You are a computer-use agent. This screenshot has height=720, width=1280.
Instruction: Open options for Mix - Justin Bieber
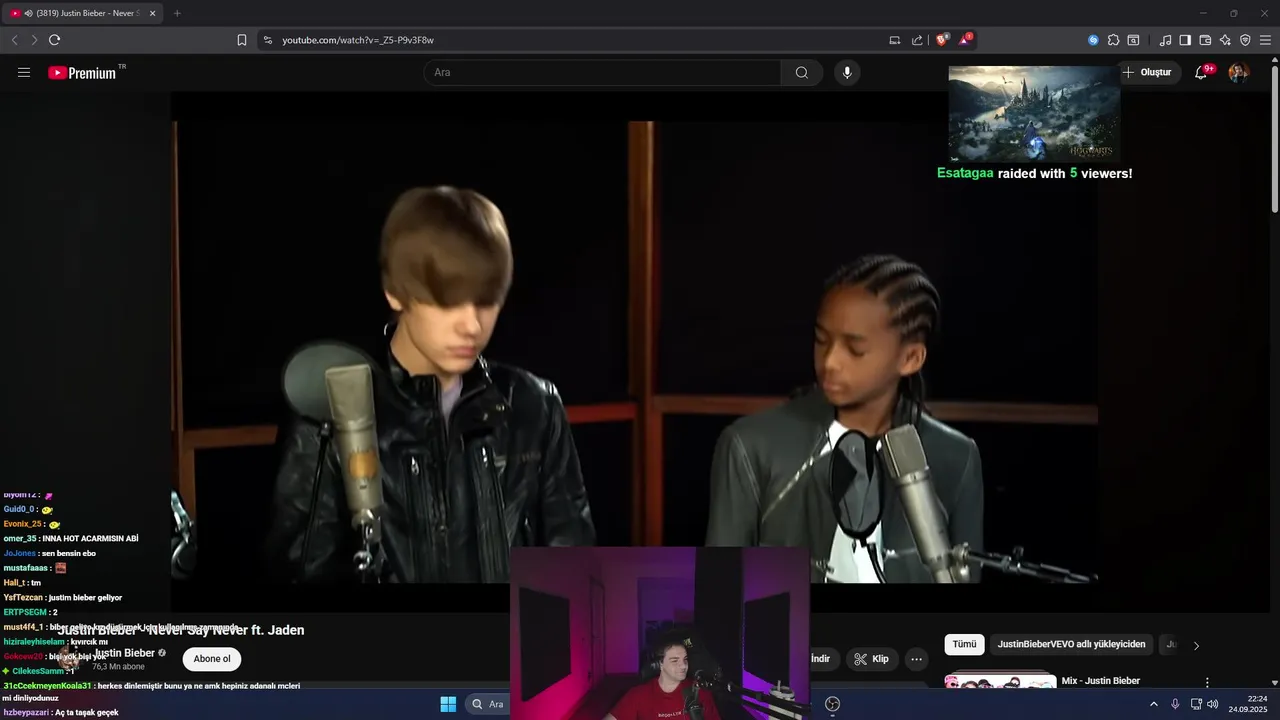(x=1207, y=682)
